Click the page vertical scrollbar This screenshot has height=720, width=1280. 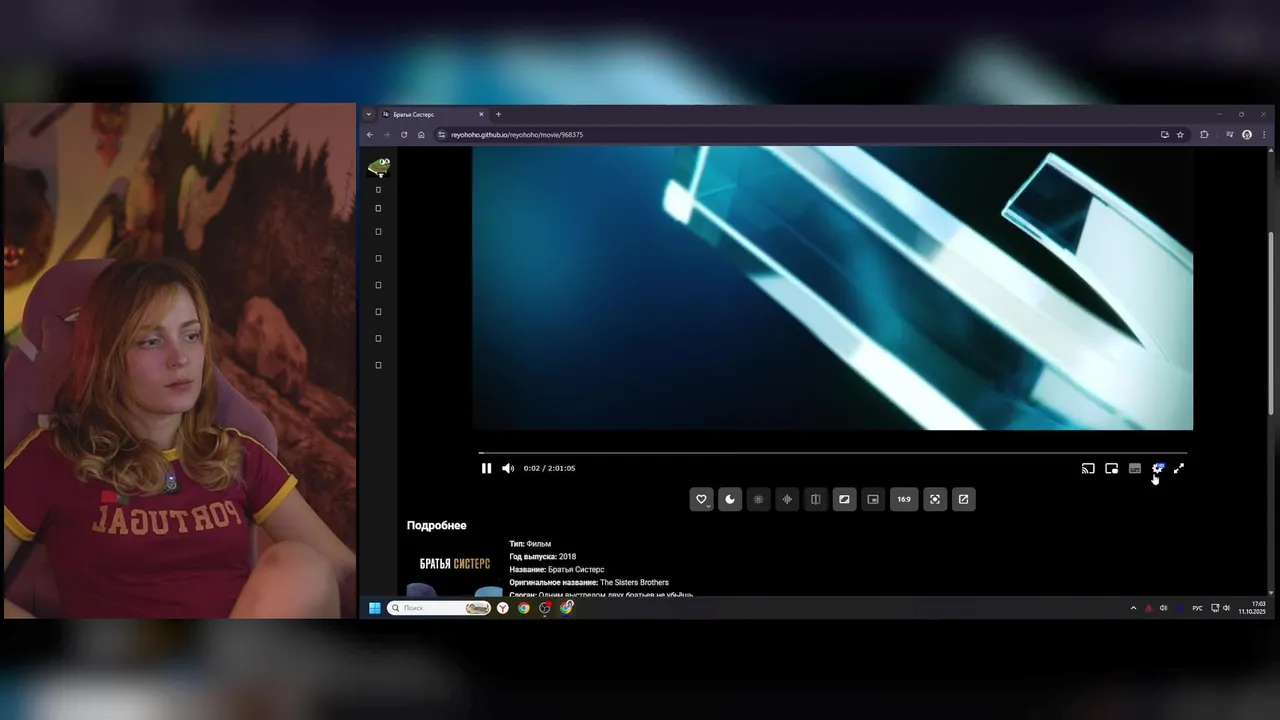click(1271, 323)
